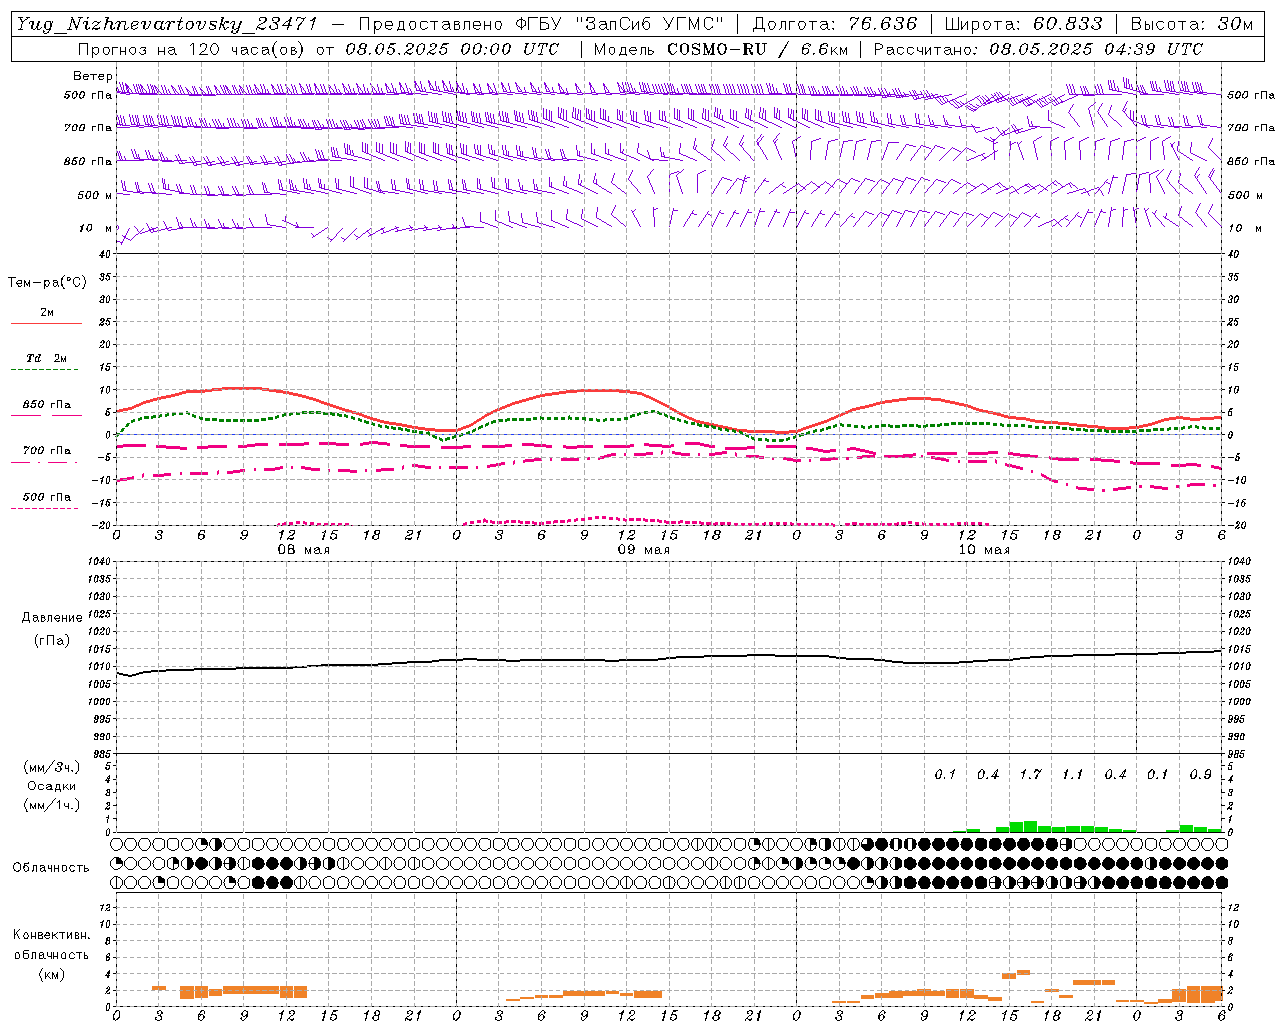Click the solid red 2м legend line
1280x1024 pixels.
click(46, 323)
